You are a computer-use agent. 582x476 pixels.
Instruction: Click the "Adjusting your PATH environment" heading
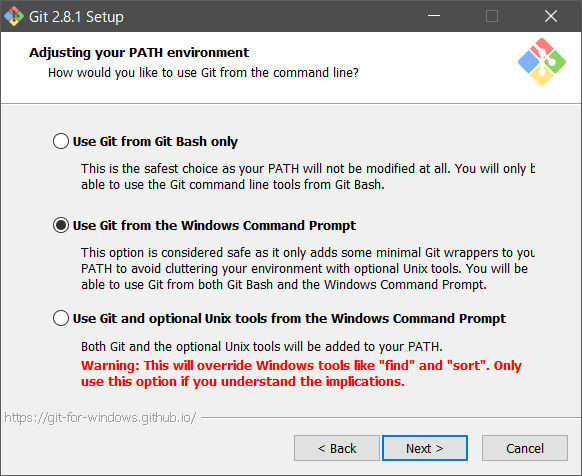tap(139, 53)
